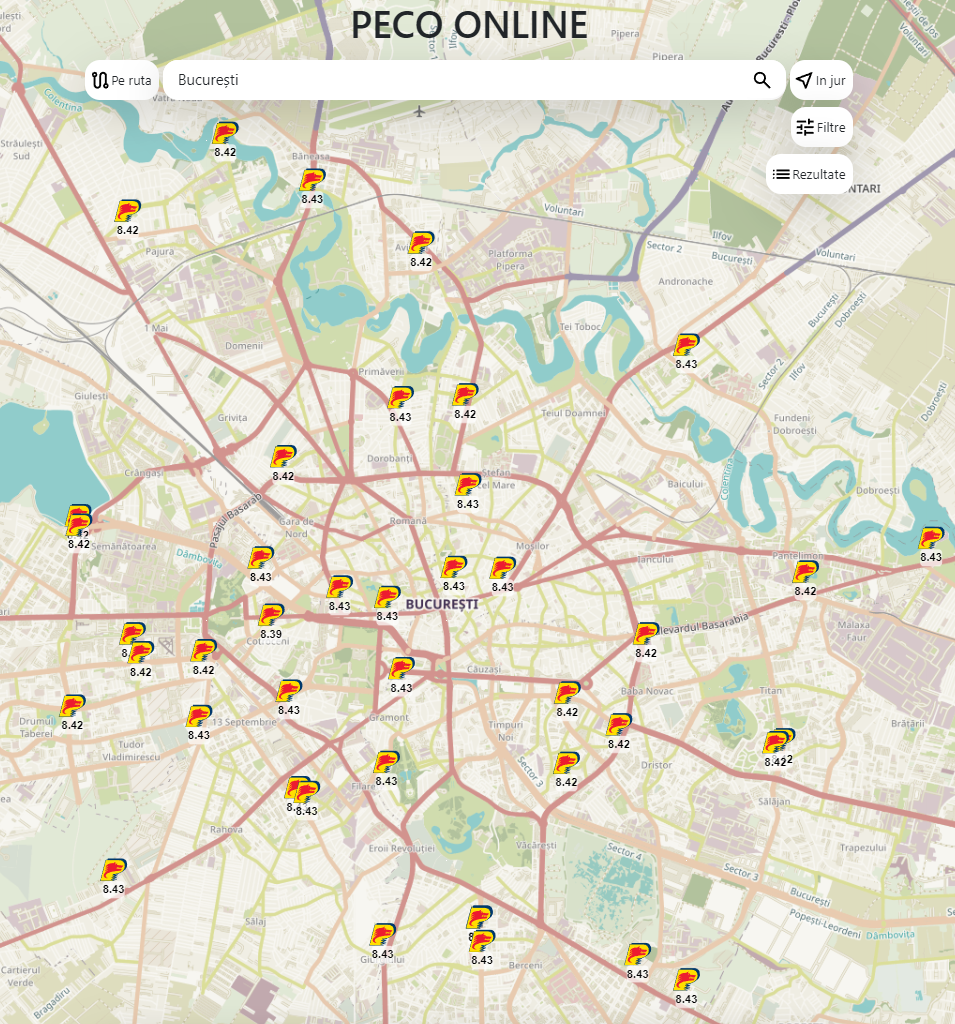Click the far east 8.43 station marker

pos(931,539)
